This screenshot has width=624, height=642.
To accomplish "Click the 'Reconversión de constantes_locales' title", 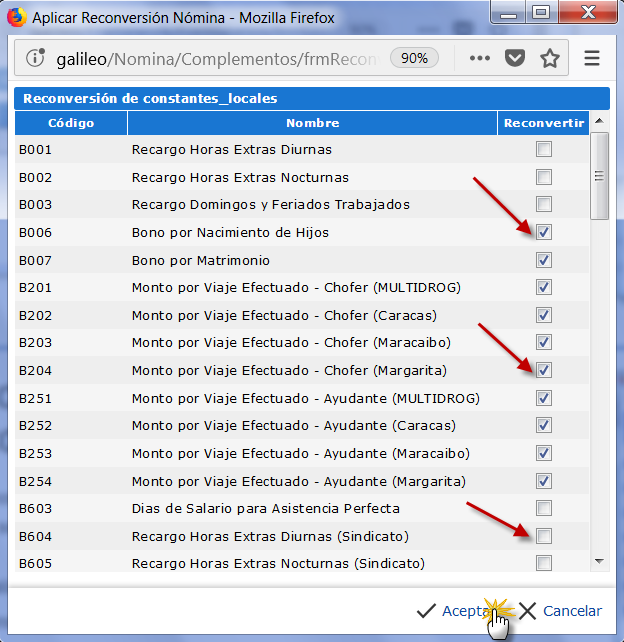I will [x=150, y=98].
